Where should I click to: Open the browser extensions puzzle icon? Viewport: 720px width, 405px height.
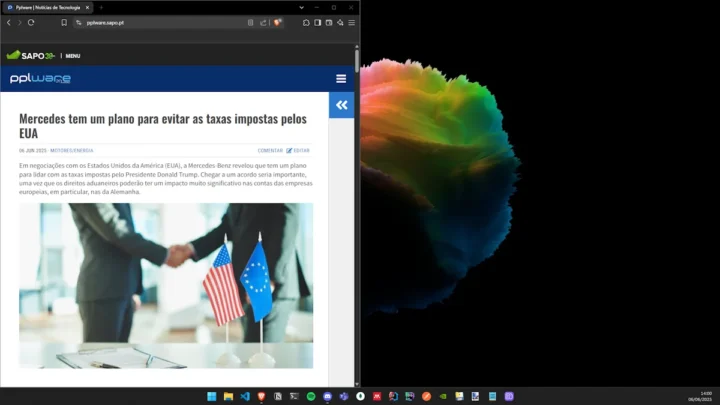(x=306, y=22)
